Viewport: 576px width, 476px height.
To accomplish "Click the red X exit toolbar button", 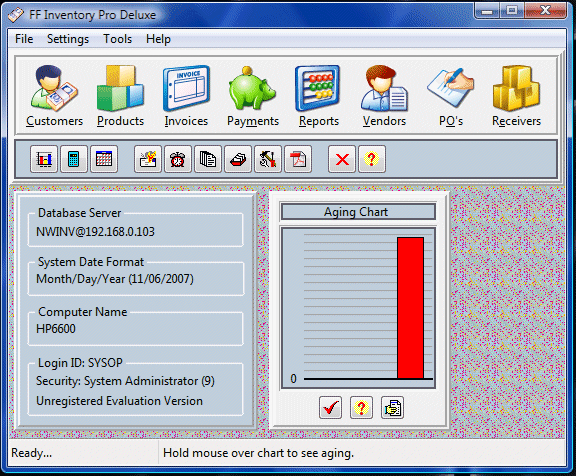I will click(342, 159).
